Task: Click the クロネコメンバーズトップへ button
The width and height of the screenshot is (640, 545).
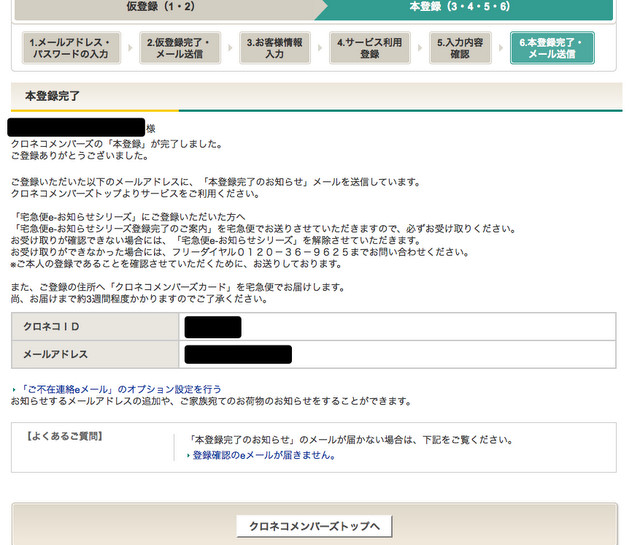Action: pyautogui.click(x=314, y=526)
